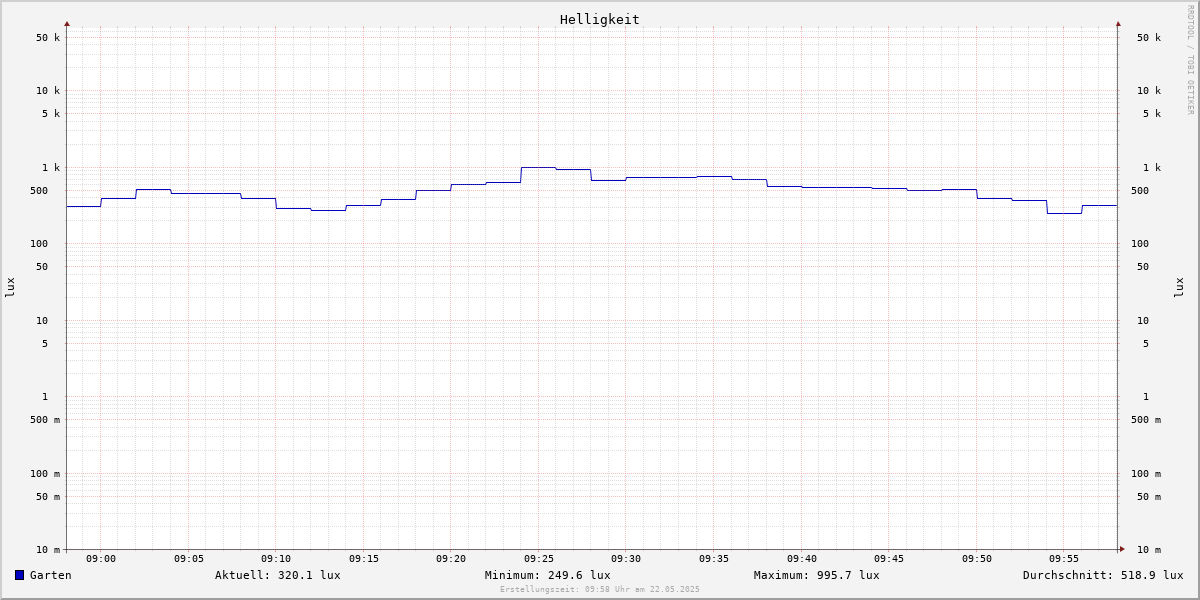The image size is (1200, 600).
Task: Click the 09:20 time axis label
Action: [451, 559]
